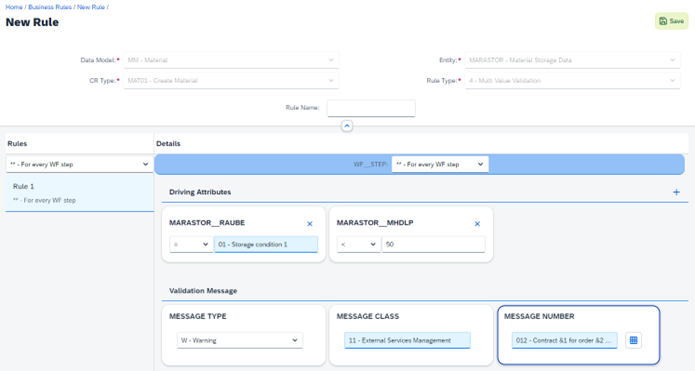The image size is (695, 371).
Task: Open MARASTOR__MHDLP operator dropdown
Action: 358,244
